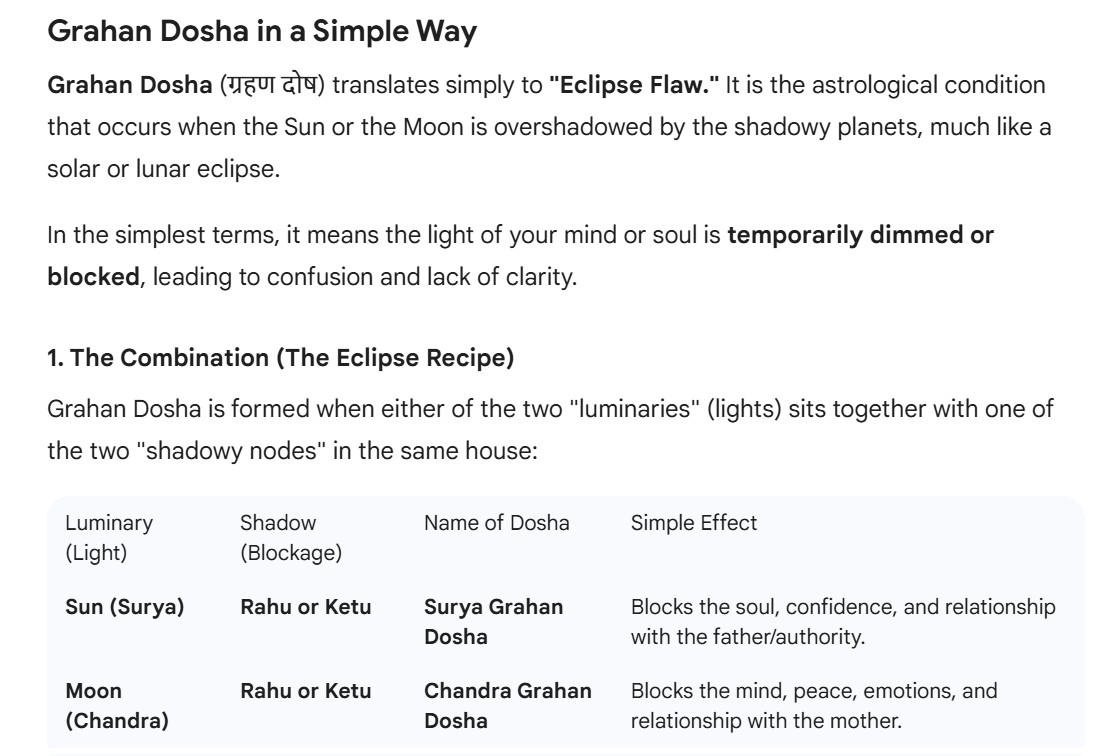This screenshot has width=1110, height=756.
Task: Select the "1. The Combination (The Eclipse Recipe)" subheading
Action: pyautogui.click(x=281, y=359)
